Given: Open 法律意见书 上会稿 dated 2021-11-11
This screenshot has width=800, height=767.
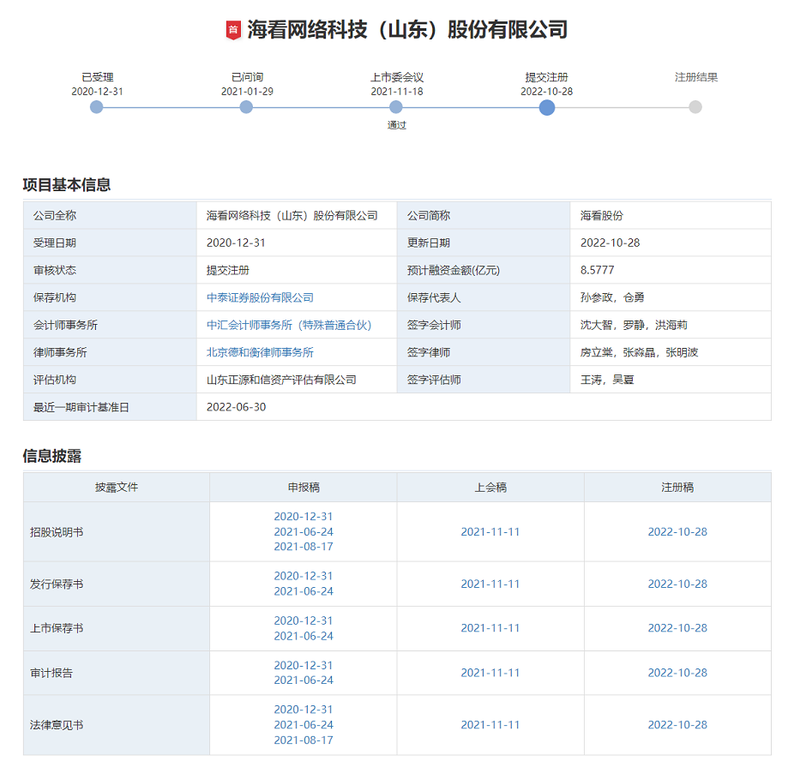Looking at the screenshot, I should coord(490,725).
